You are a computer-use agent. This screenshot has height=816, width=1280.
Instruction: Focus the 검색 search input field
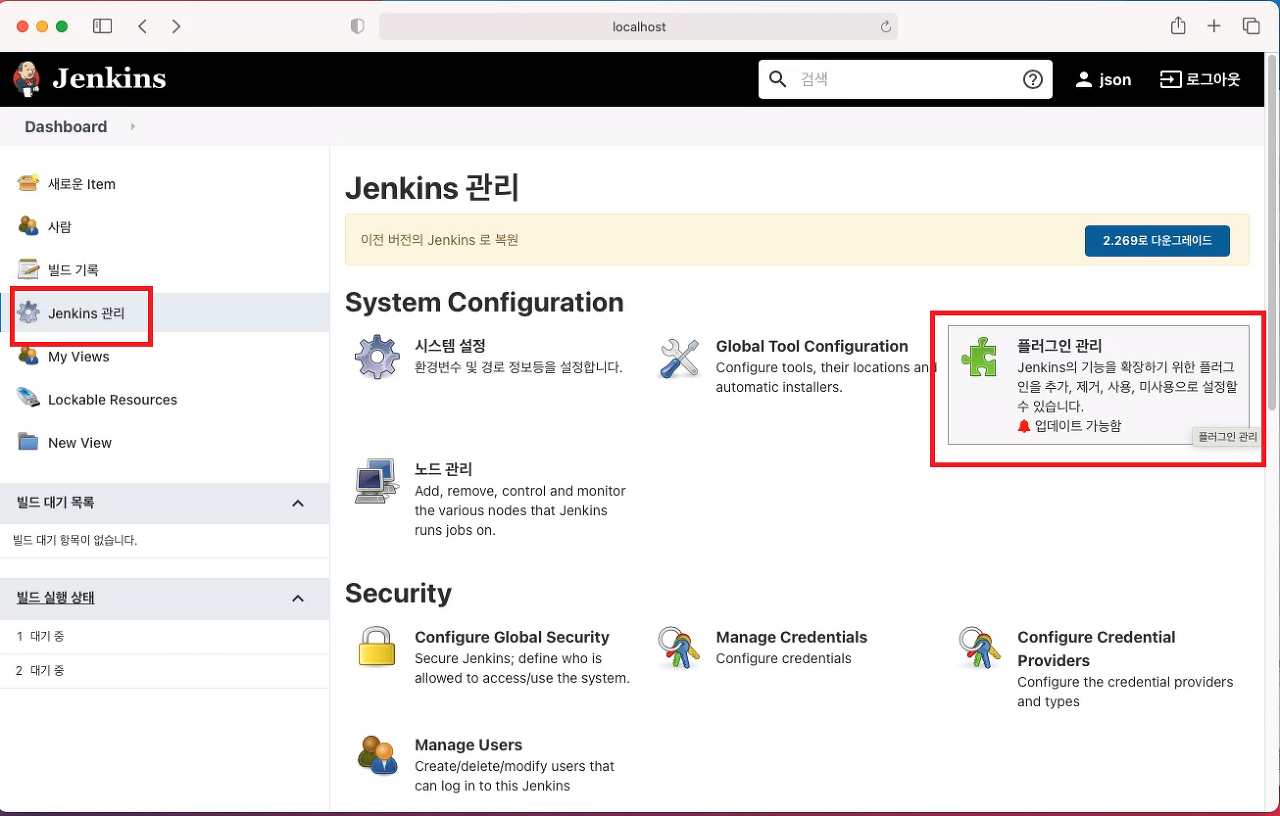click(x=905, y=79)
